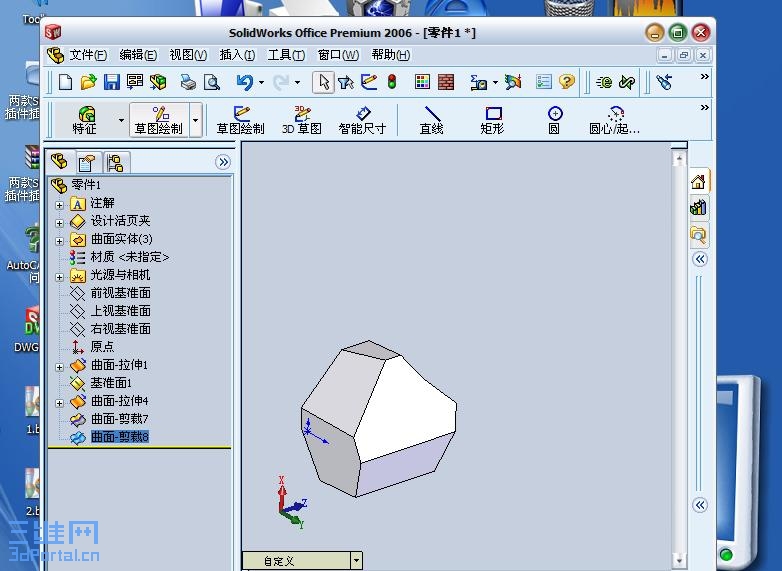Click the viewport vertical scrollbar down arrow
The image size is (782, 571).
tap(679, 561)
